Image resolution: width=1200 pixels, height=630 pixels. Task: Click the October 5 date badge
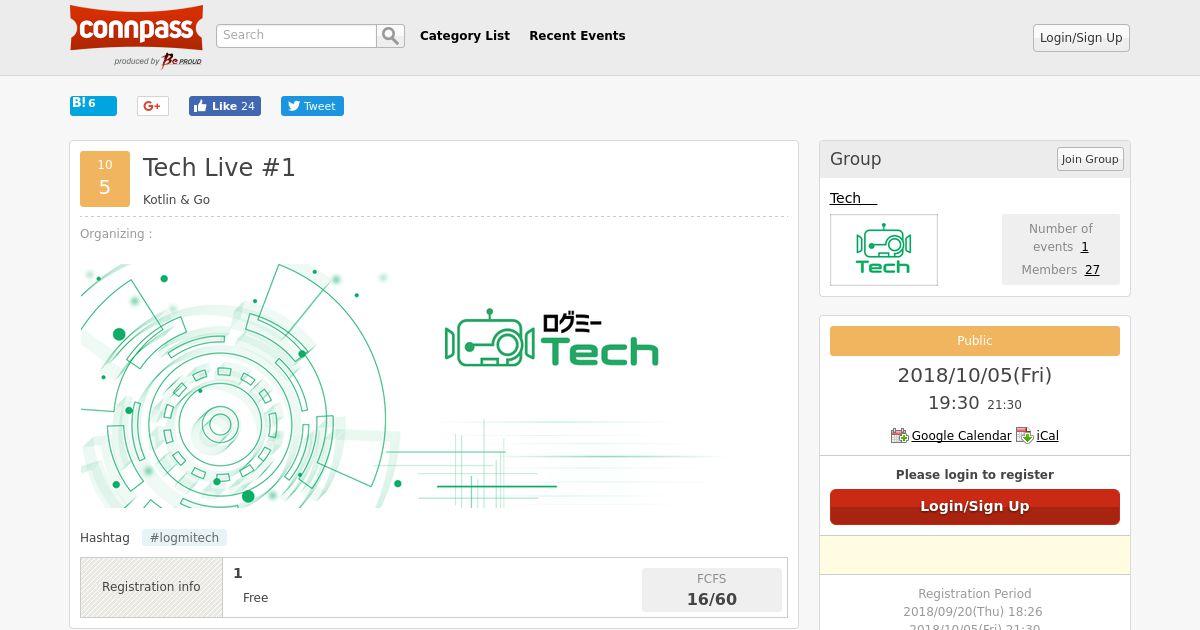point(105,179)
